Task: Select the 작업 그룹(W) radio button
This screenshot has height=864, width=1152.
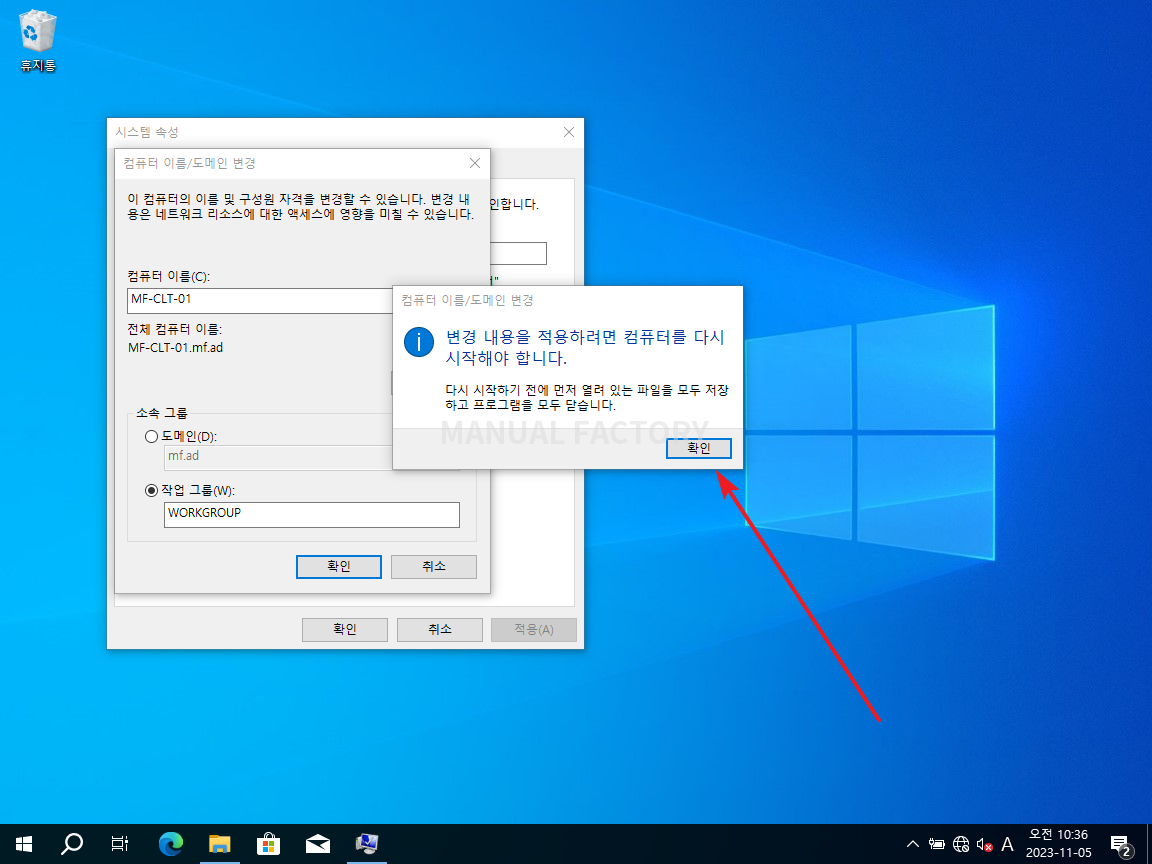Action: coord(151,490)
